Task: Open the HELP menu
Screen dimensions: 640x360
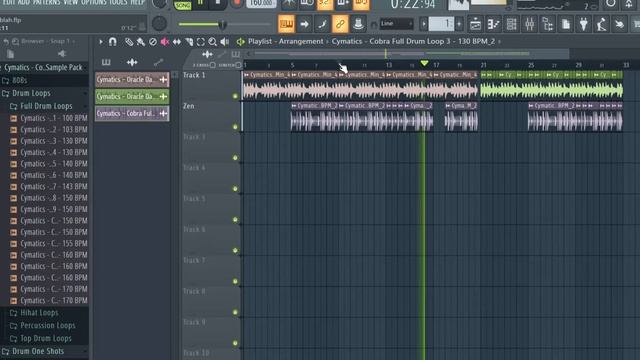Action: coord(137,2)
